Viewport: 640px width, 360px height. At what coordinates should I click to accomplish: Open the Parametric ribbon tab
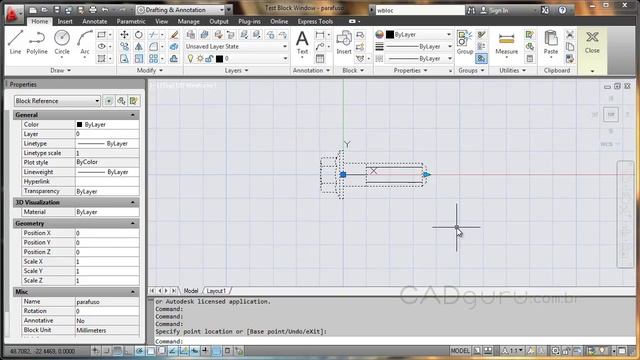131,21
